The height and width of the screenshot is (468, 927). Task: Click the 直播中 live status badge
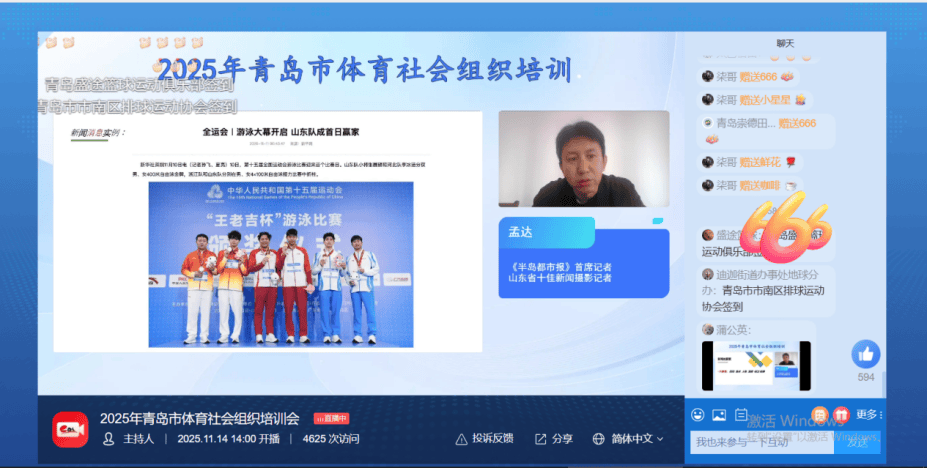330,419
